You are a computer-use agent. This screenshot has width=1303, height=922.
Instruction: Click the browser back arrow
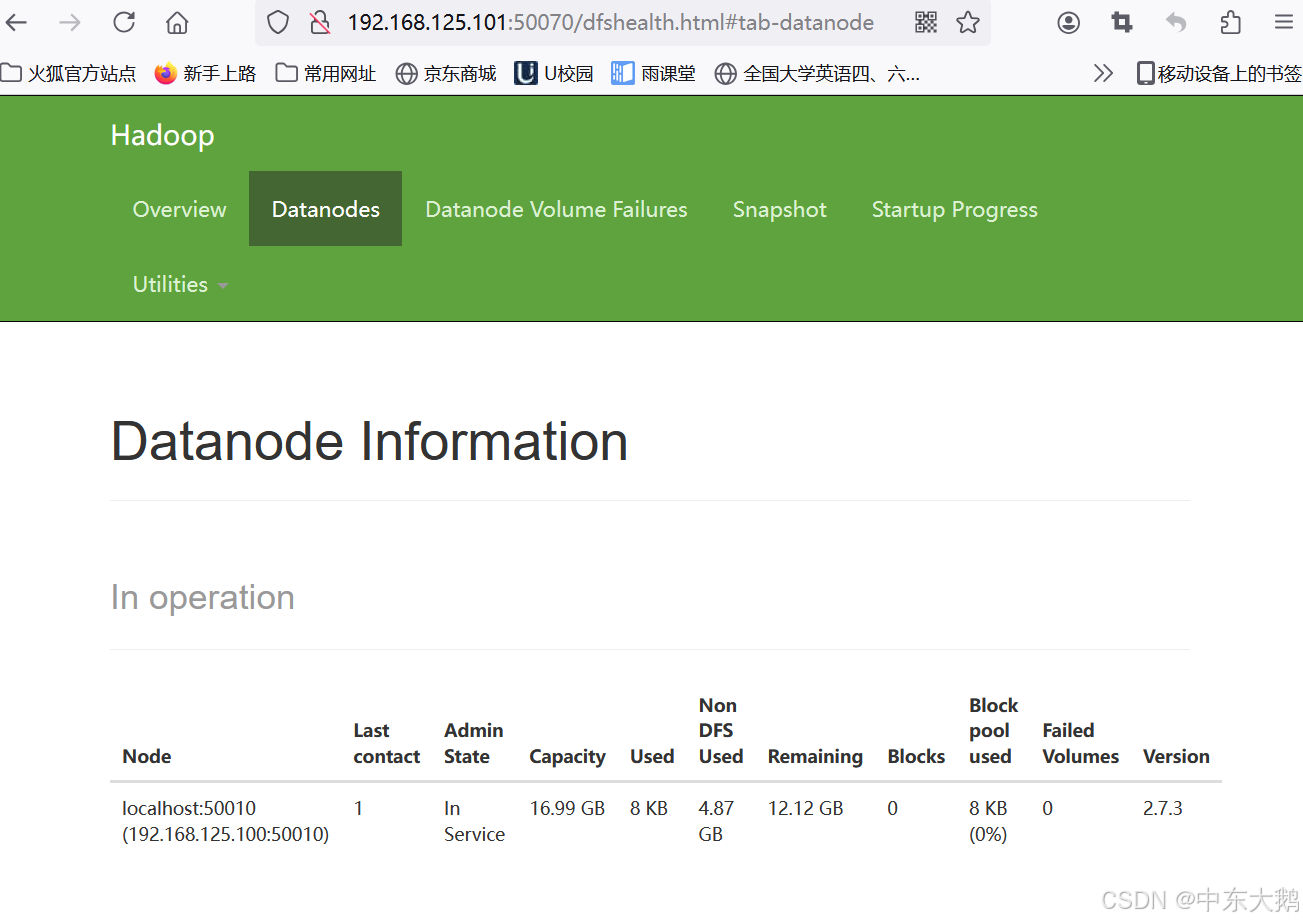coord(16,22)
